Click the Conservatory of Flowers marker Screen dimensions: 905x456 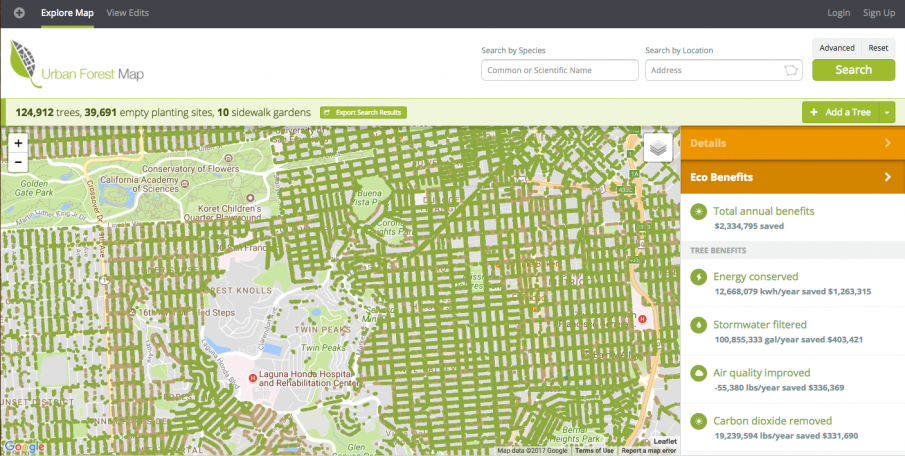point(229,159)
